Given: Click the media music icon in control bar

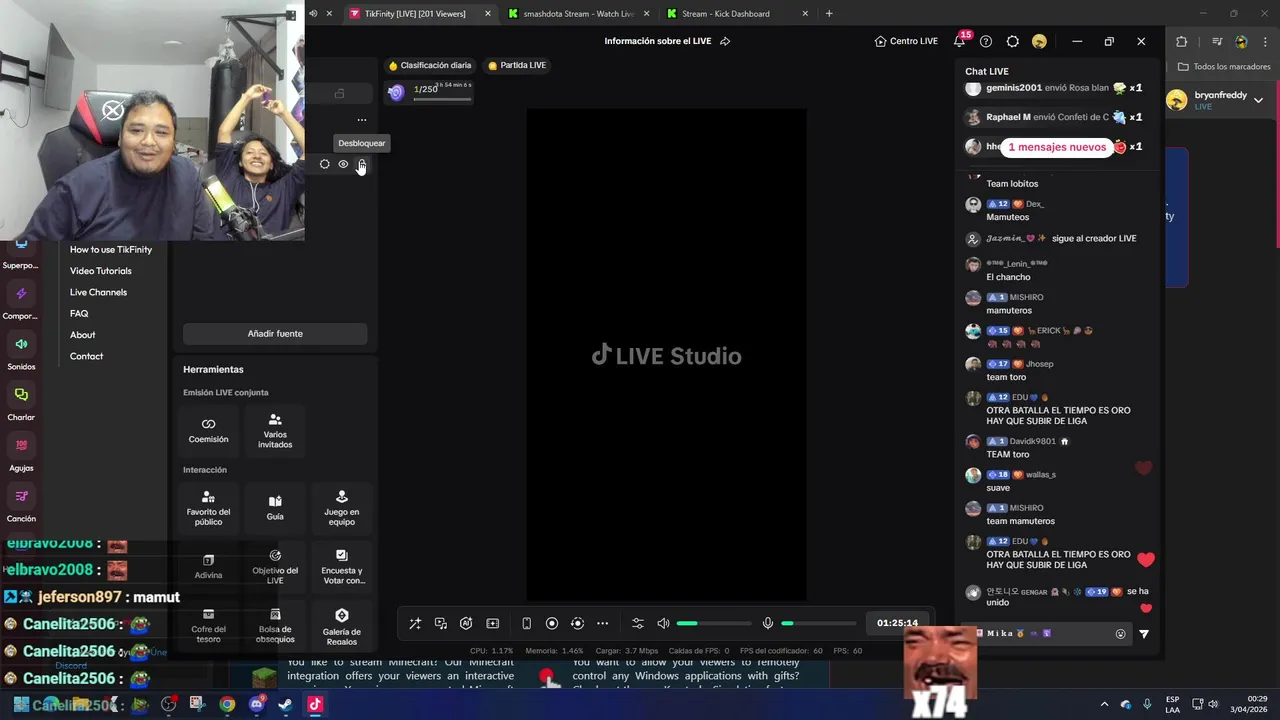Looking at the screenshot, I should [441, 623].
